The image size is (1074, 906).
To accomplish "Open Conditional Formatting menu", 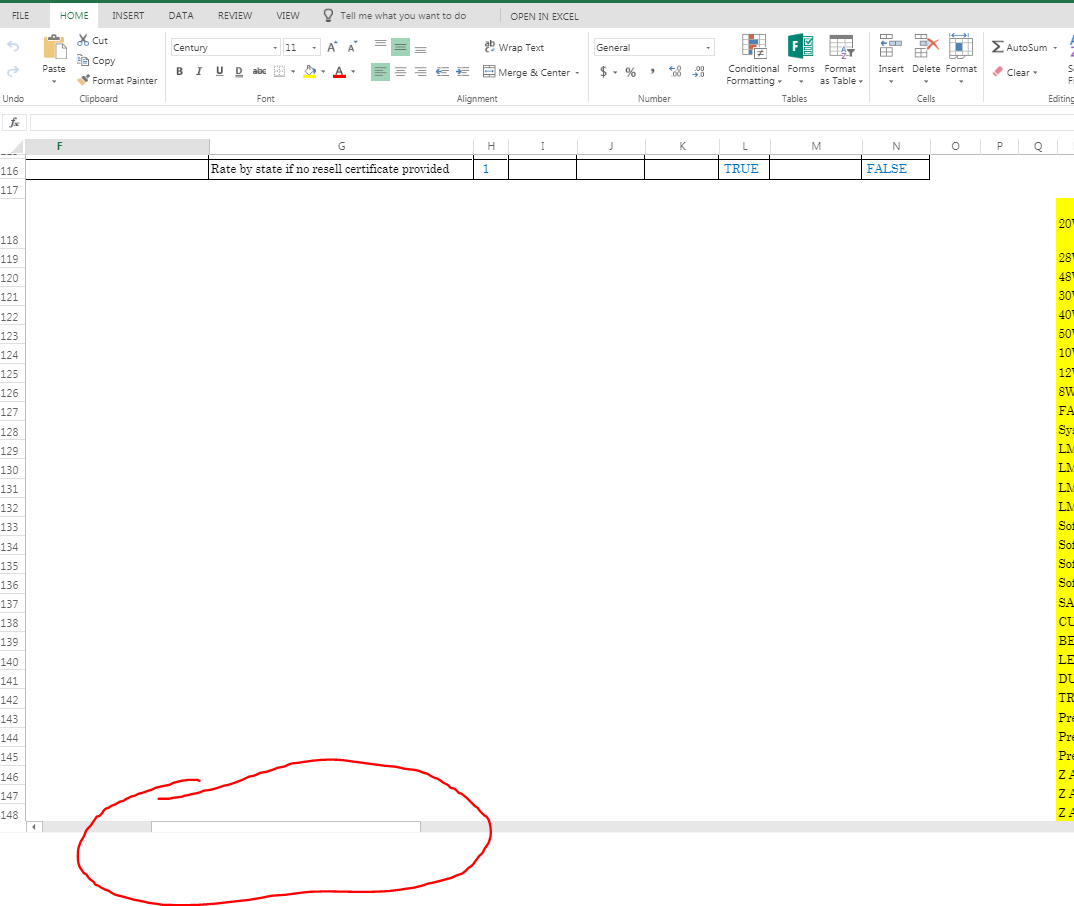I will (x=753, y=60).
